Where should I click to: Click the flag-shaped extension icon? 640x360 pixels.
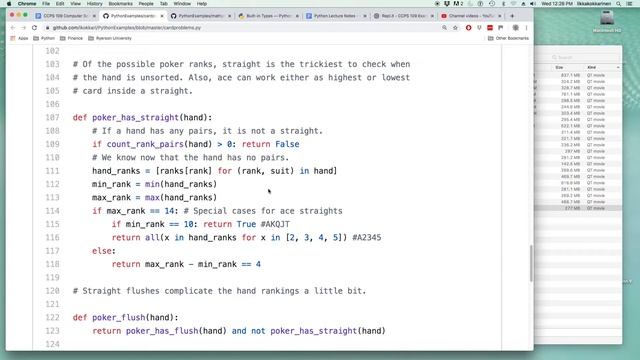tap(501, 28)
